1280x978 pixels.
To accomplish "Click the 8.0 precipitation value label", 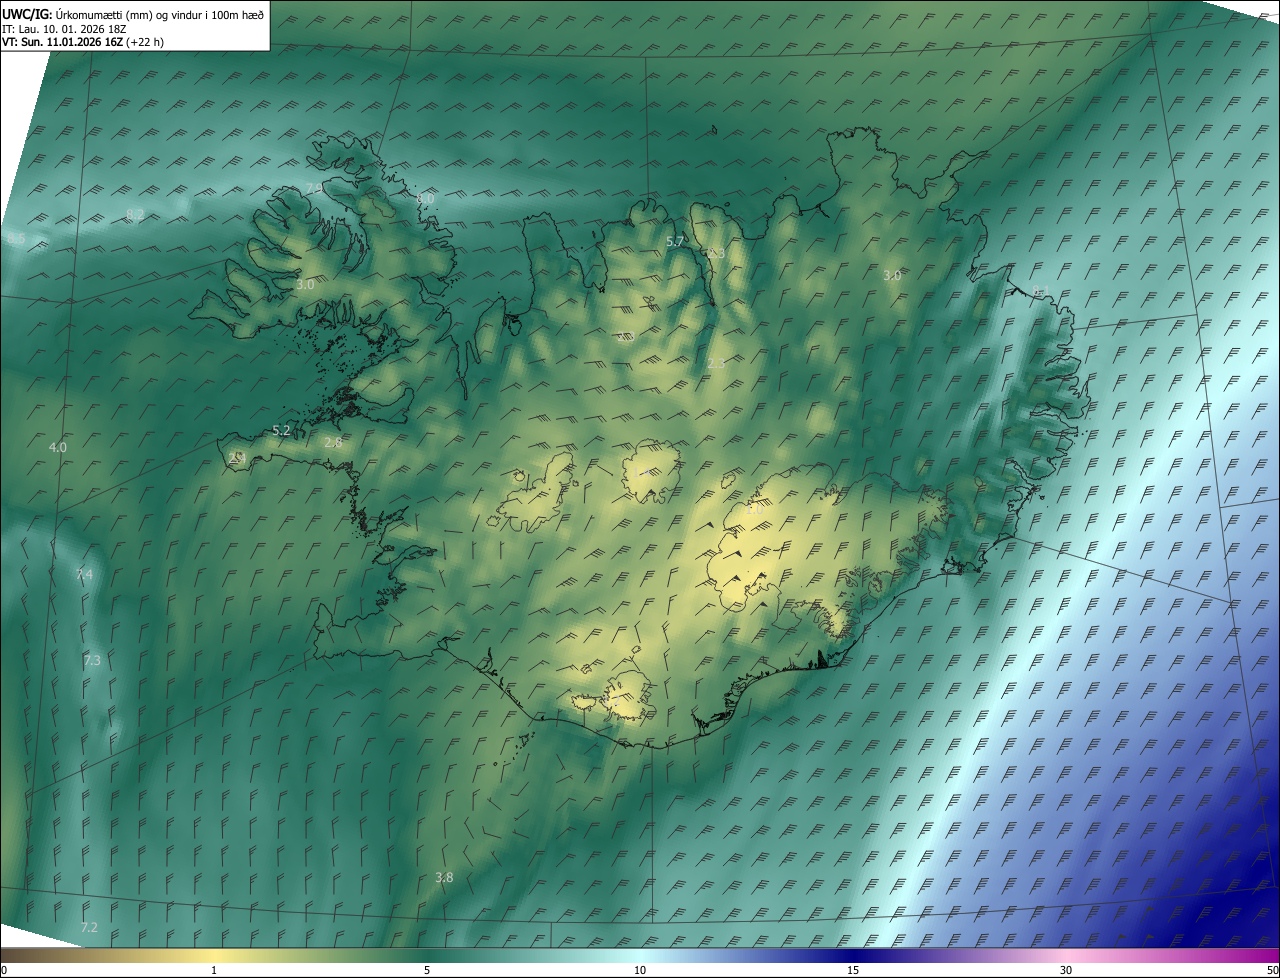I will pos(426,199).
